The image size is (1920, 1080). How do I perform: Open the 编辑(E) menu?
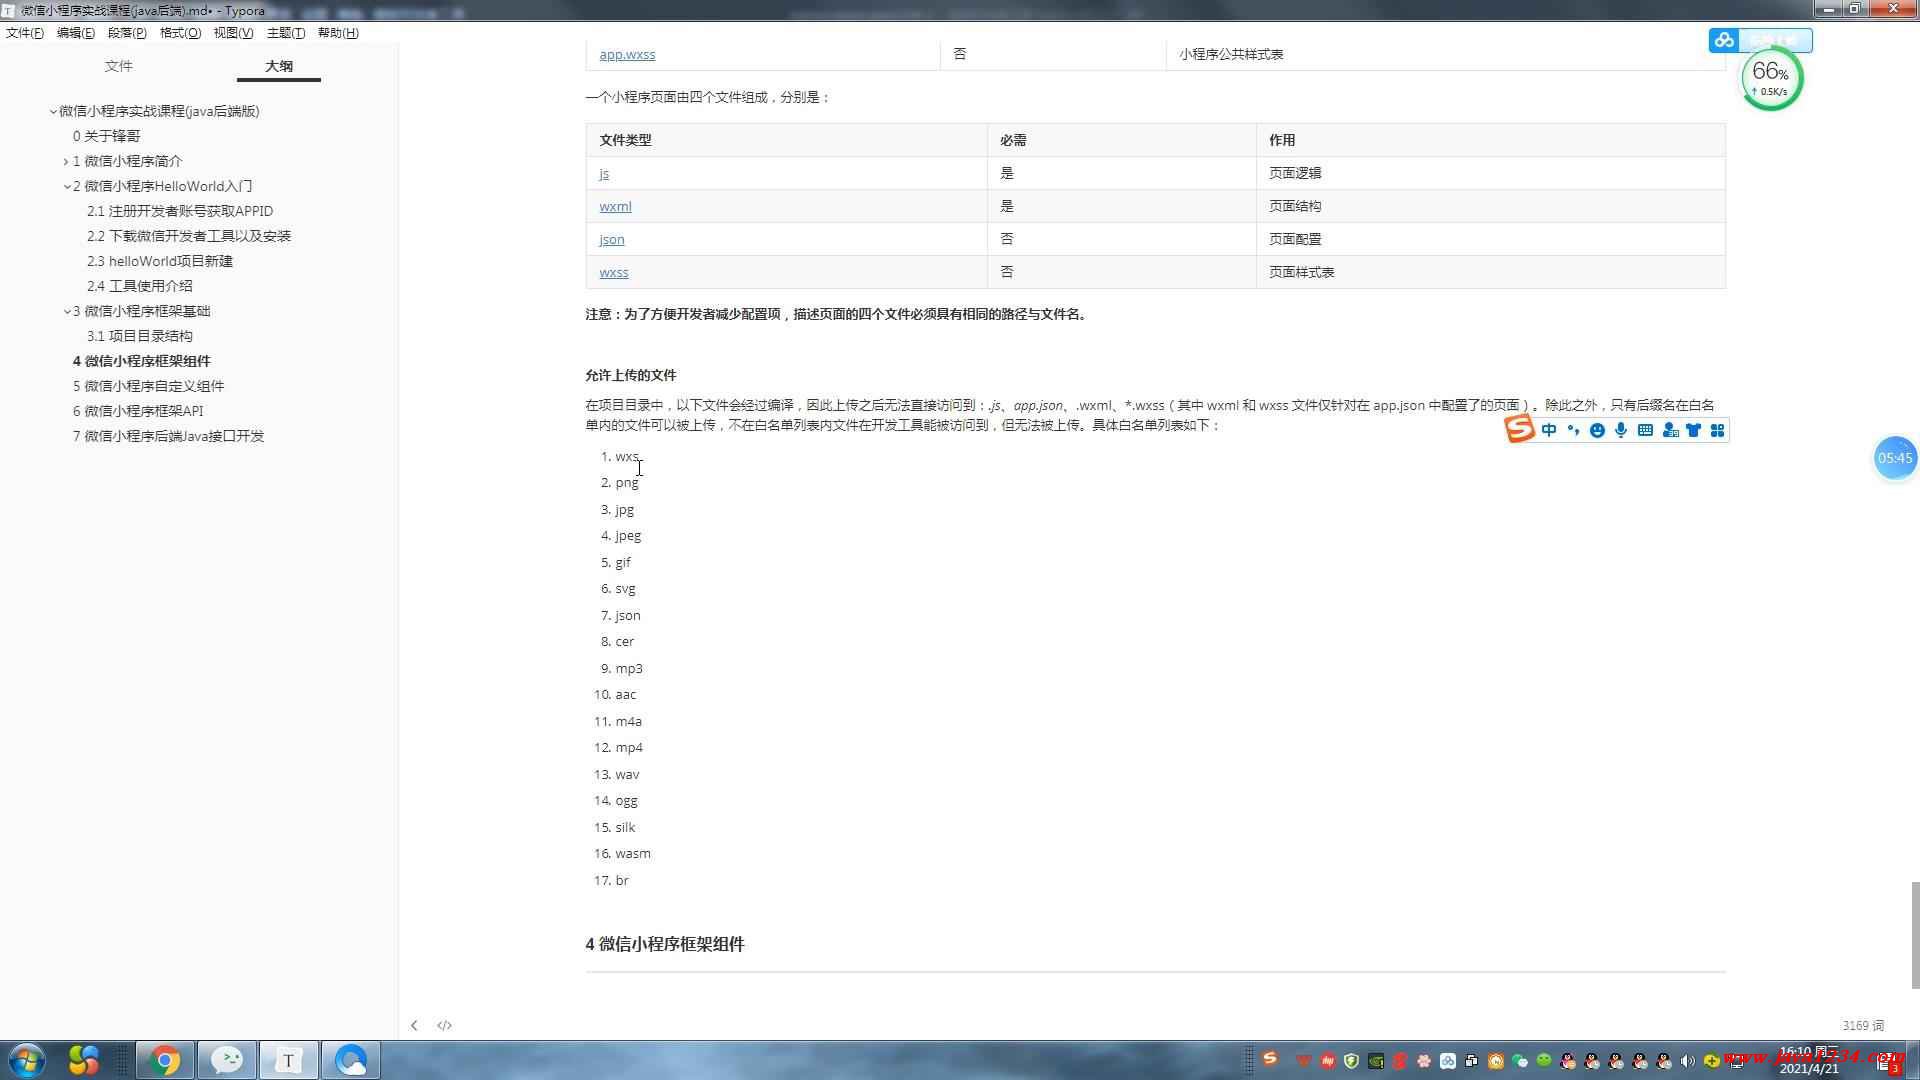point(76,33)
